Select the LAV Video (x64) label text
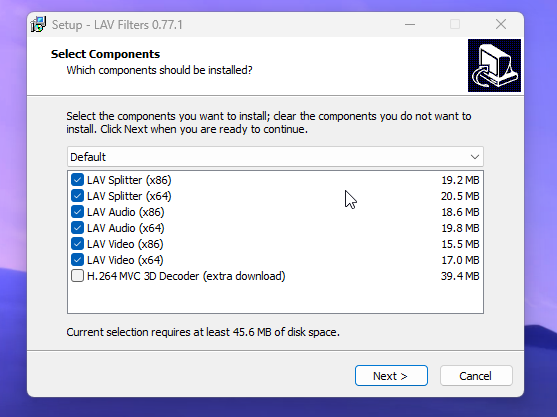557x417 pixels. [125, 260]
